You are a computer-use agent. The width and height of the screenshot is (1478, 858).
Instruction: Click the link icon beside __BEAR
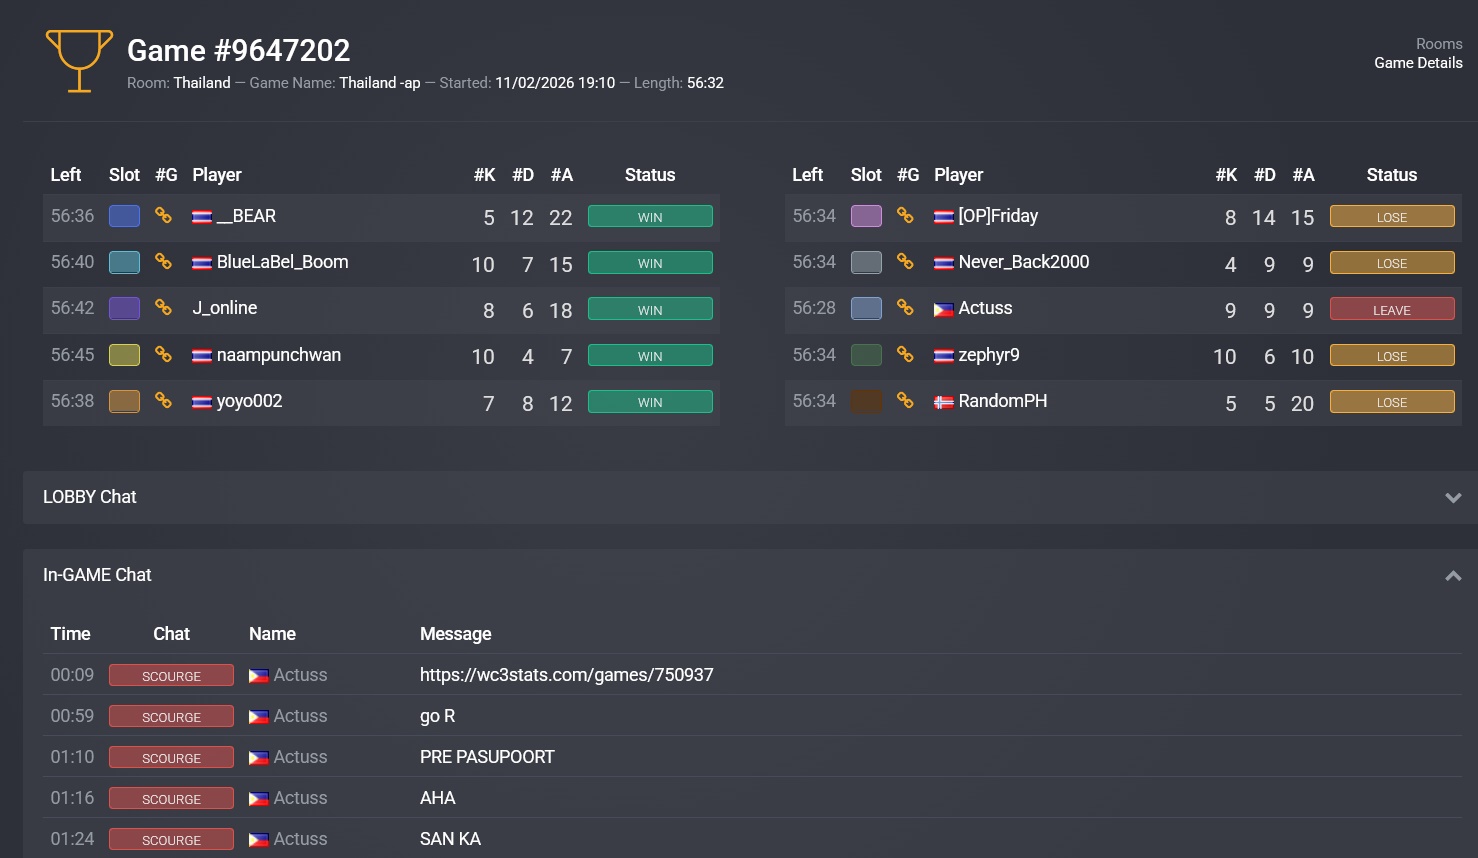163,216
